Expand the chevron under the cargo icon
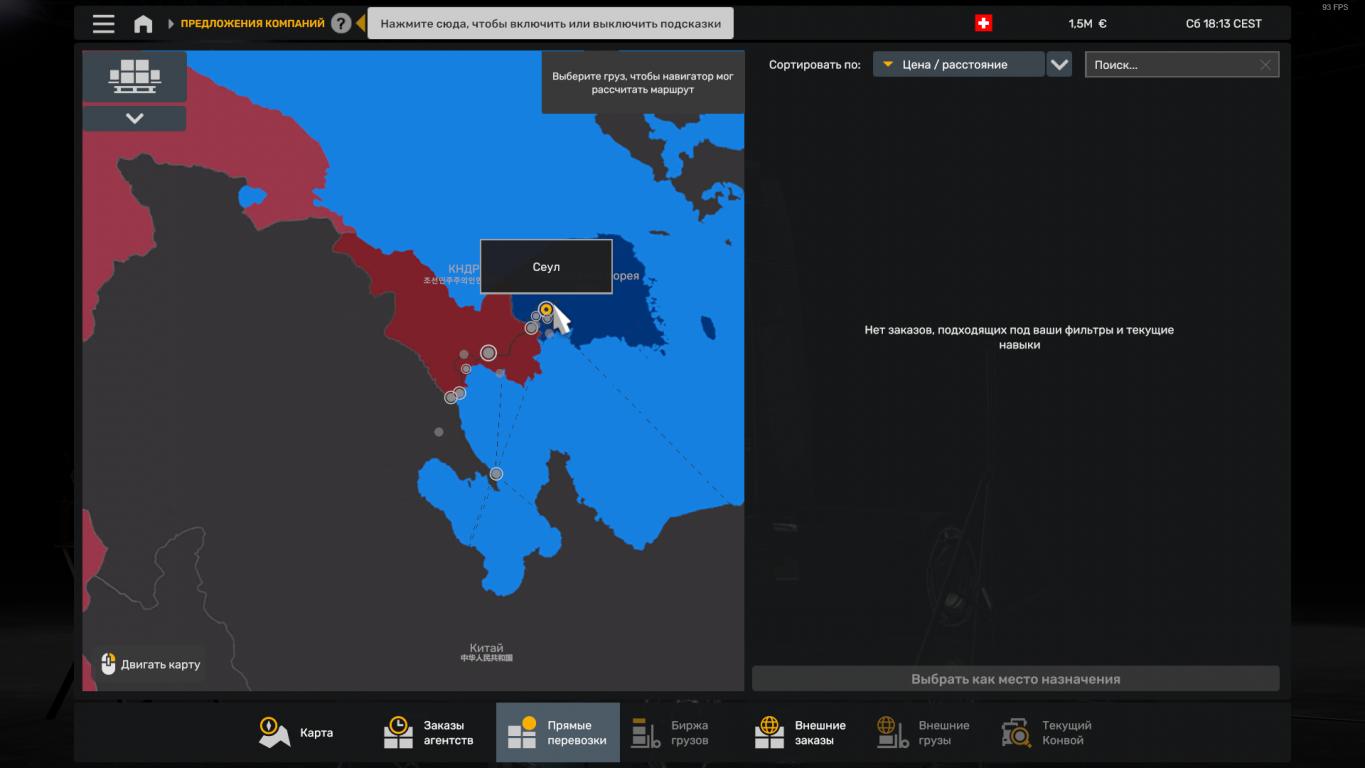 coord(134,119)
